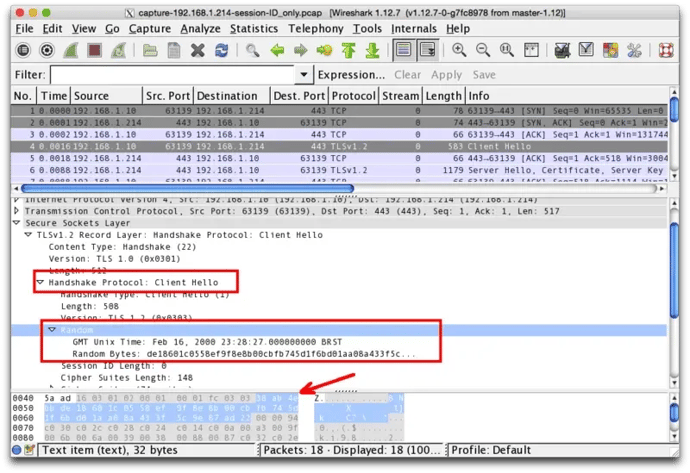Open the Analyze menu
The image size is (690, 473).
coord(200,29)
